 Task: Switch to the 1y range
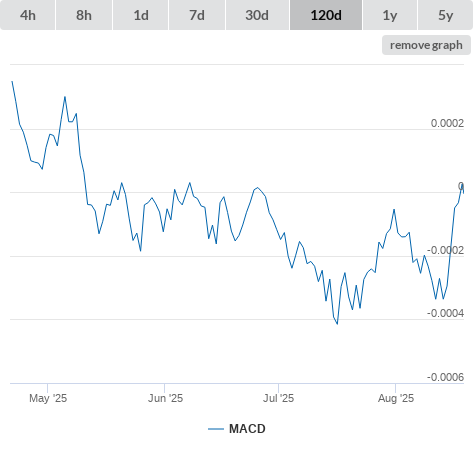(x=390, y=15)
